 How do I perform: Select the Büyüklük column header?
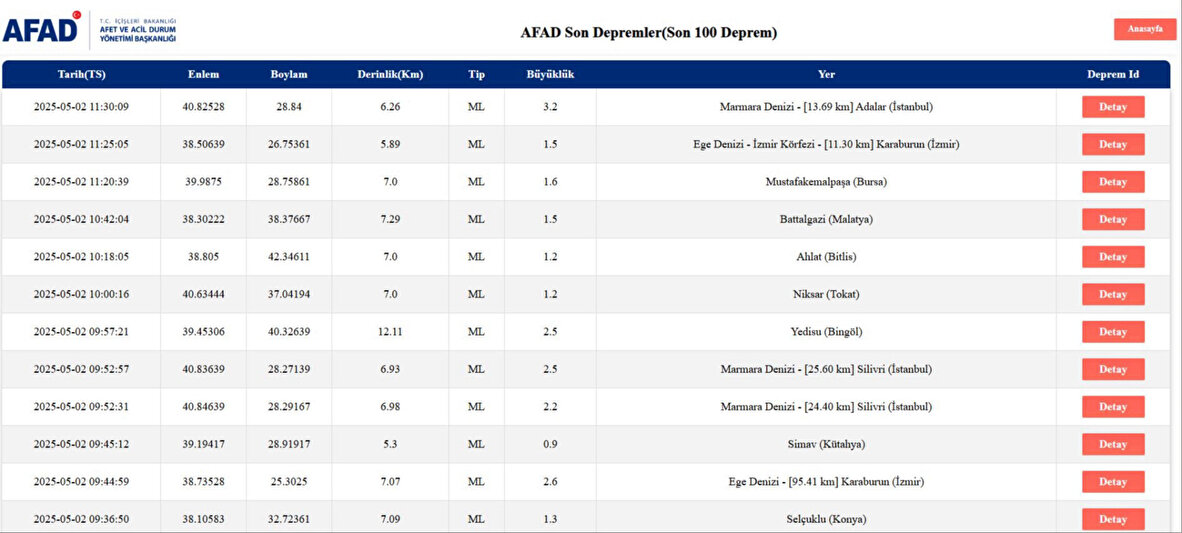pyautogui.click(x=550, y=75)
